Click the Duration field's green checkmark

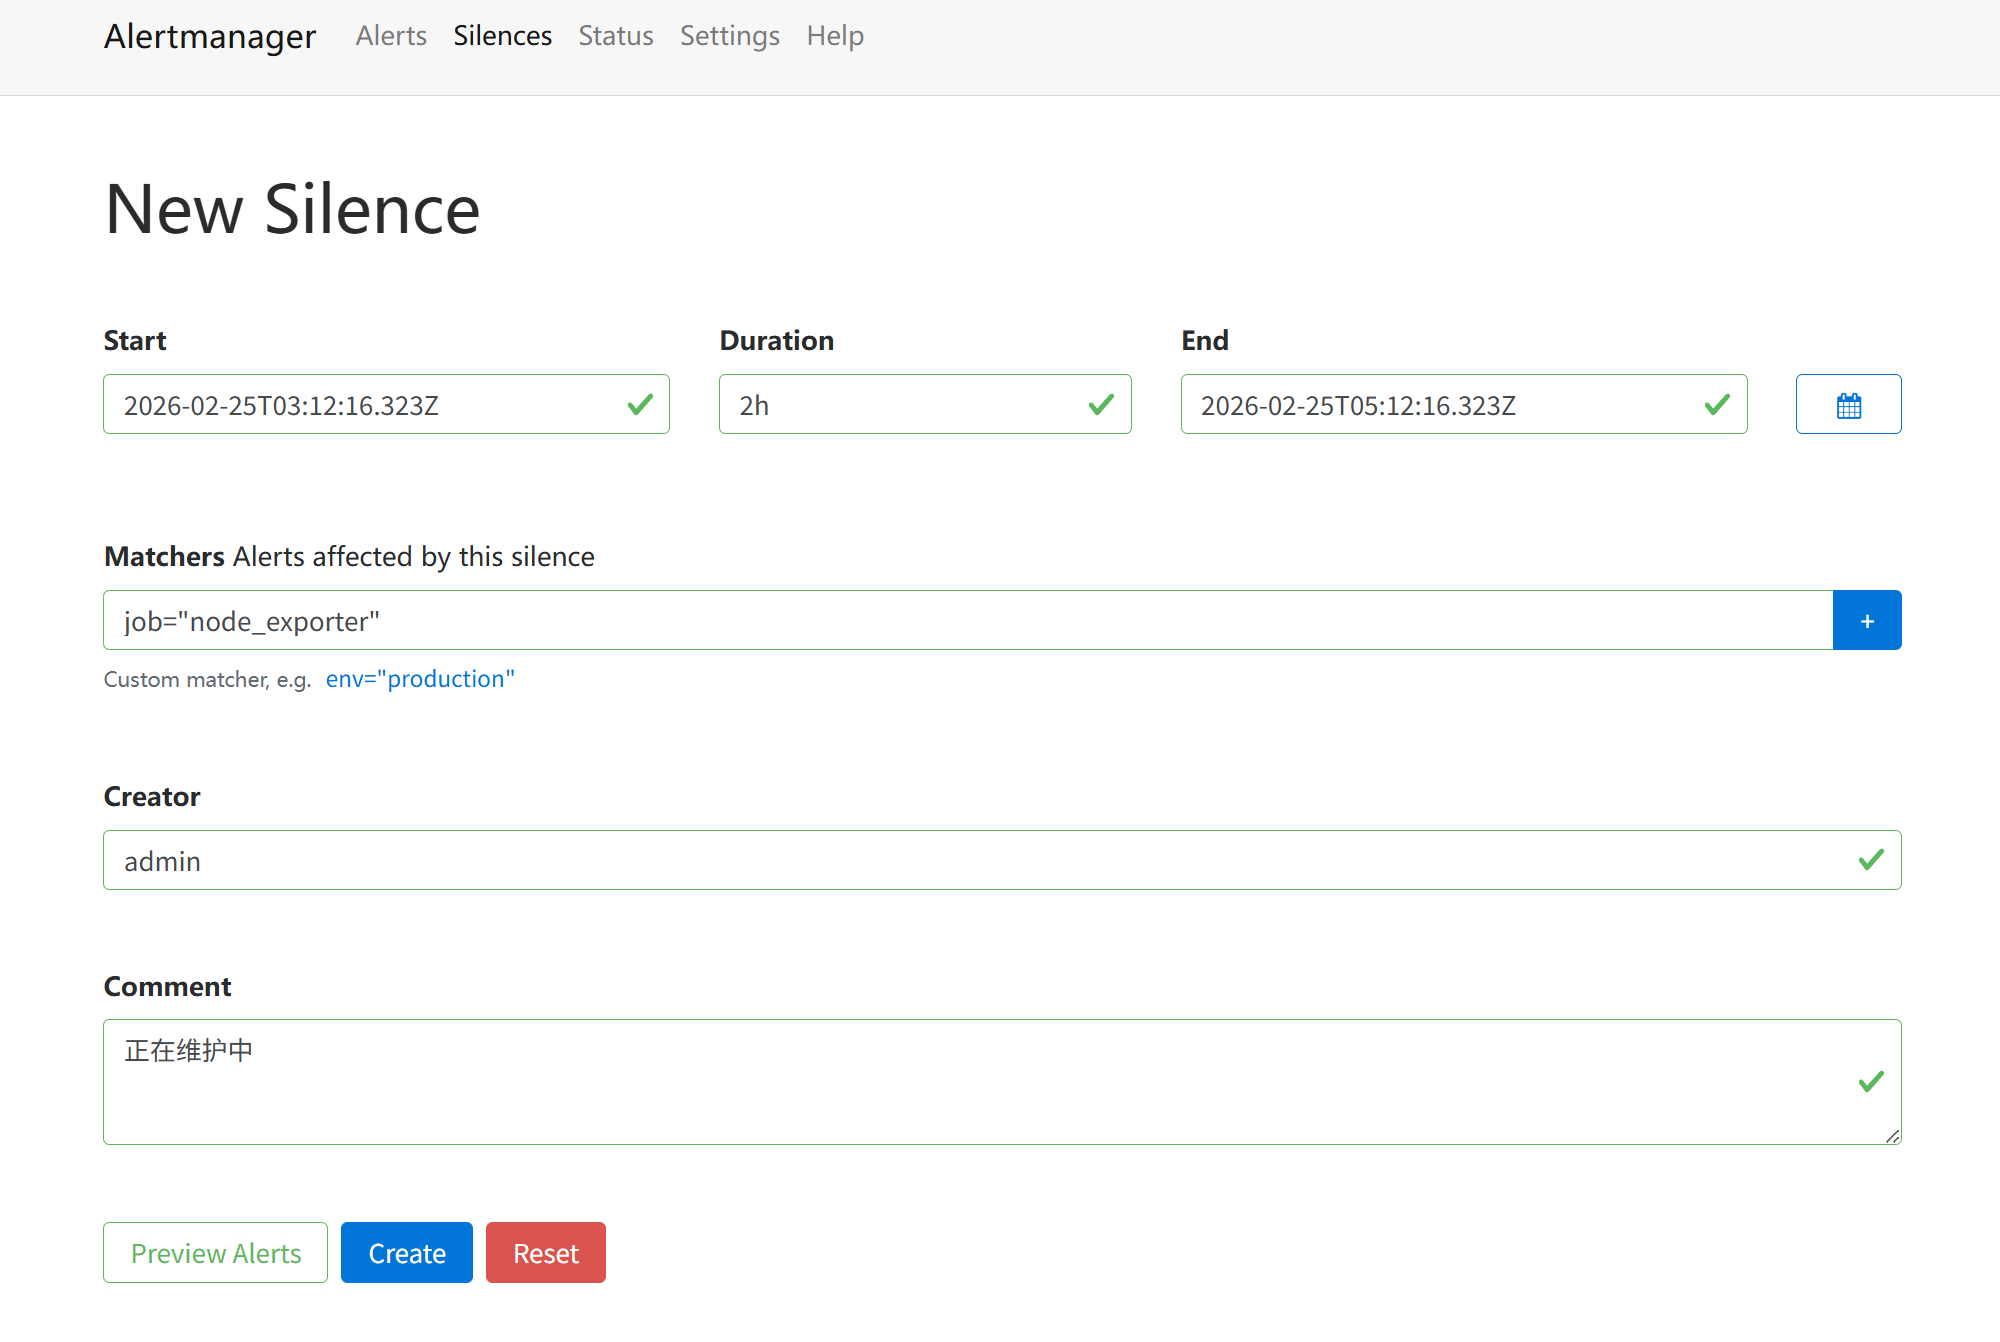tap(1101, 405)
